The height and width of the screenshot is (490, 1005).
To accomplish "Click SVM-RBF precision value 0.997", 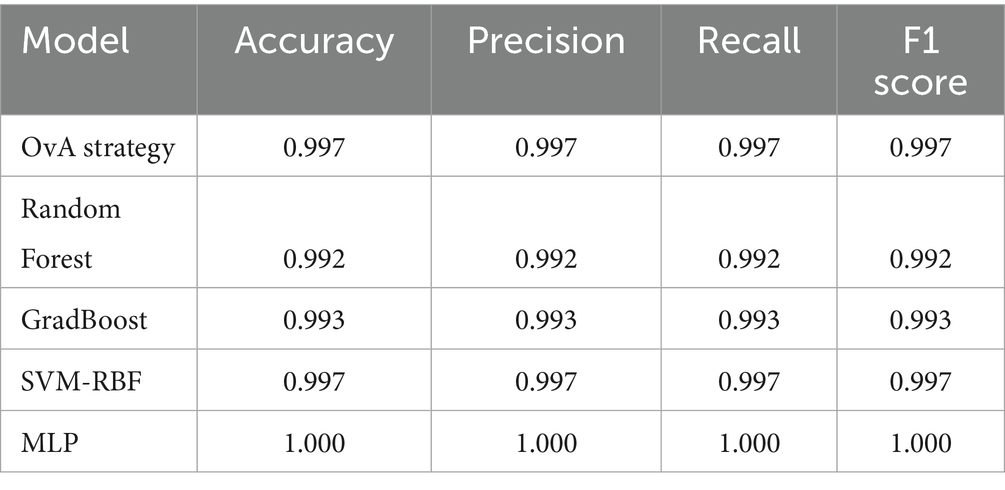I will (x=546, y=381).
